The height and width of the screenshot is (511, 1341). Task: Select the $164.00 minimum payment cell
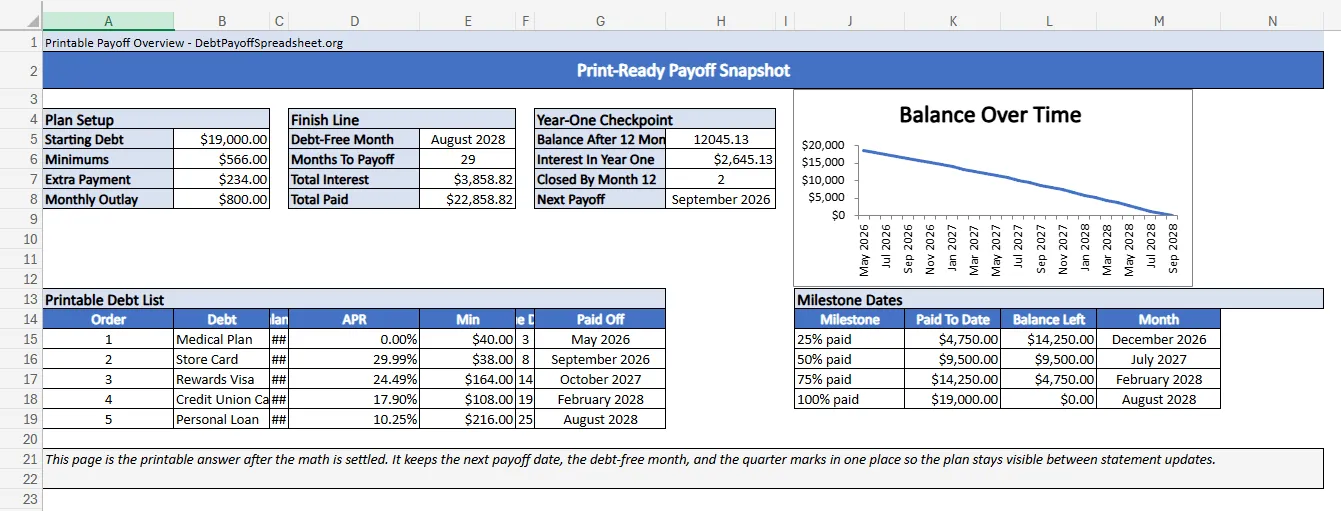pos(468,379)
